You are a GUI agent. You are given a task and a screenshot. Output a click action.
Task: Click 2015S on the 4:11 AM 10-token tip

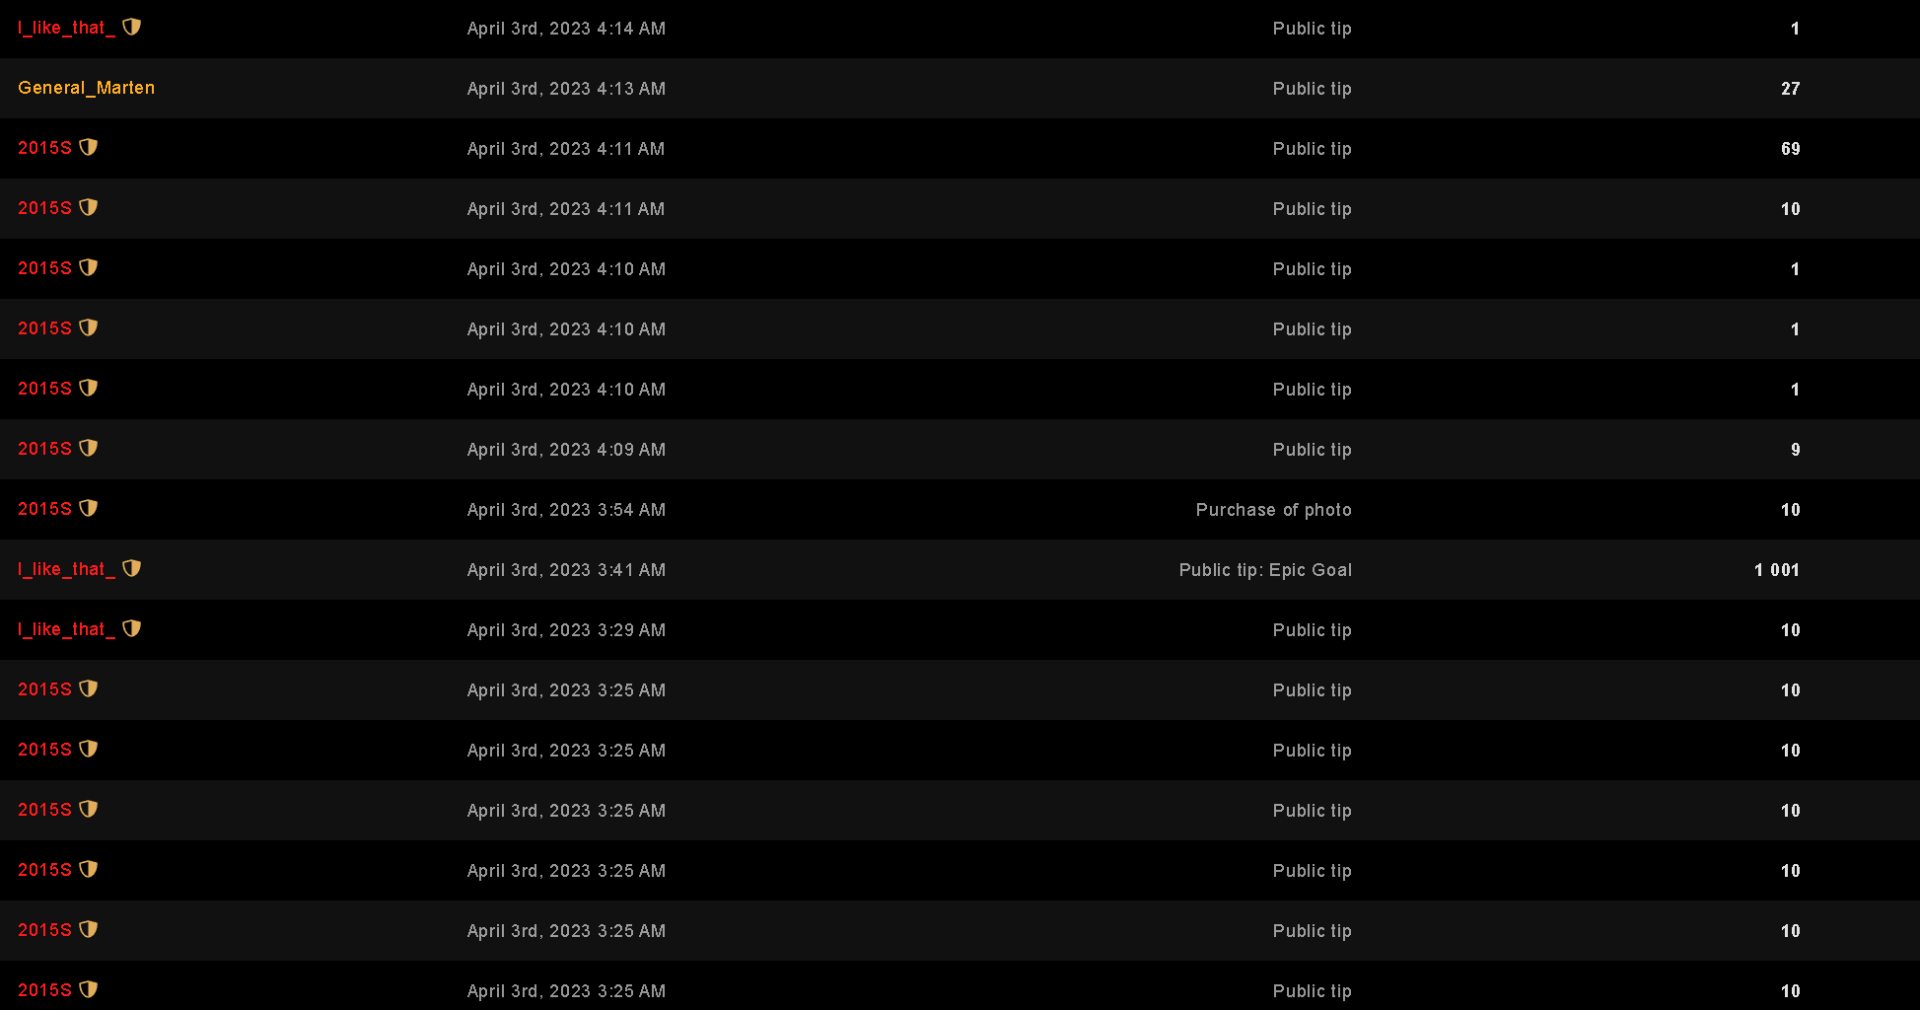pos(45,208)
